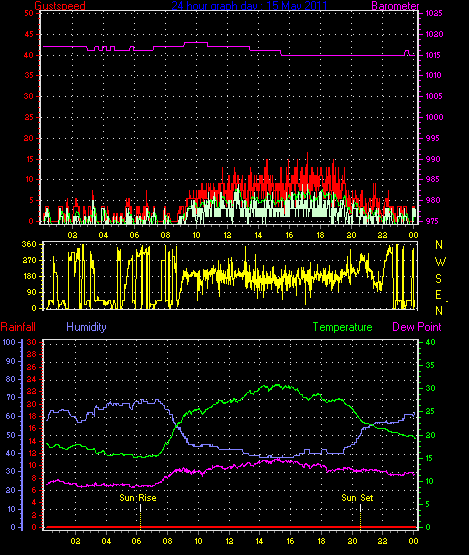Click the Humidity legend label
The height and width of the screenshot is (555, 469).
pyautogui.click(x=86, y=327)
